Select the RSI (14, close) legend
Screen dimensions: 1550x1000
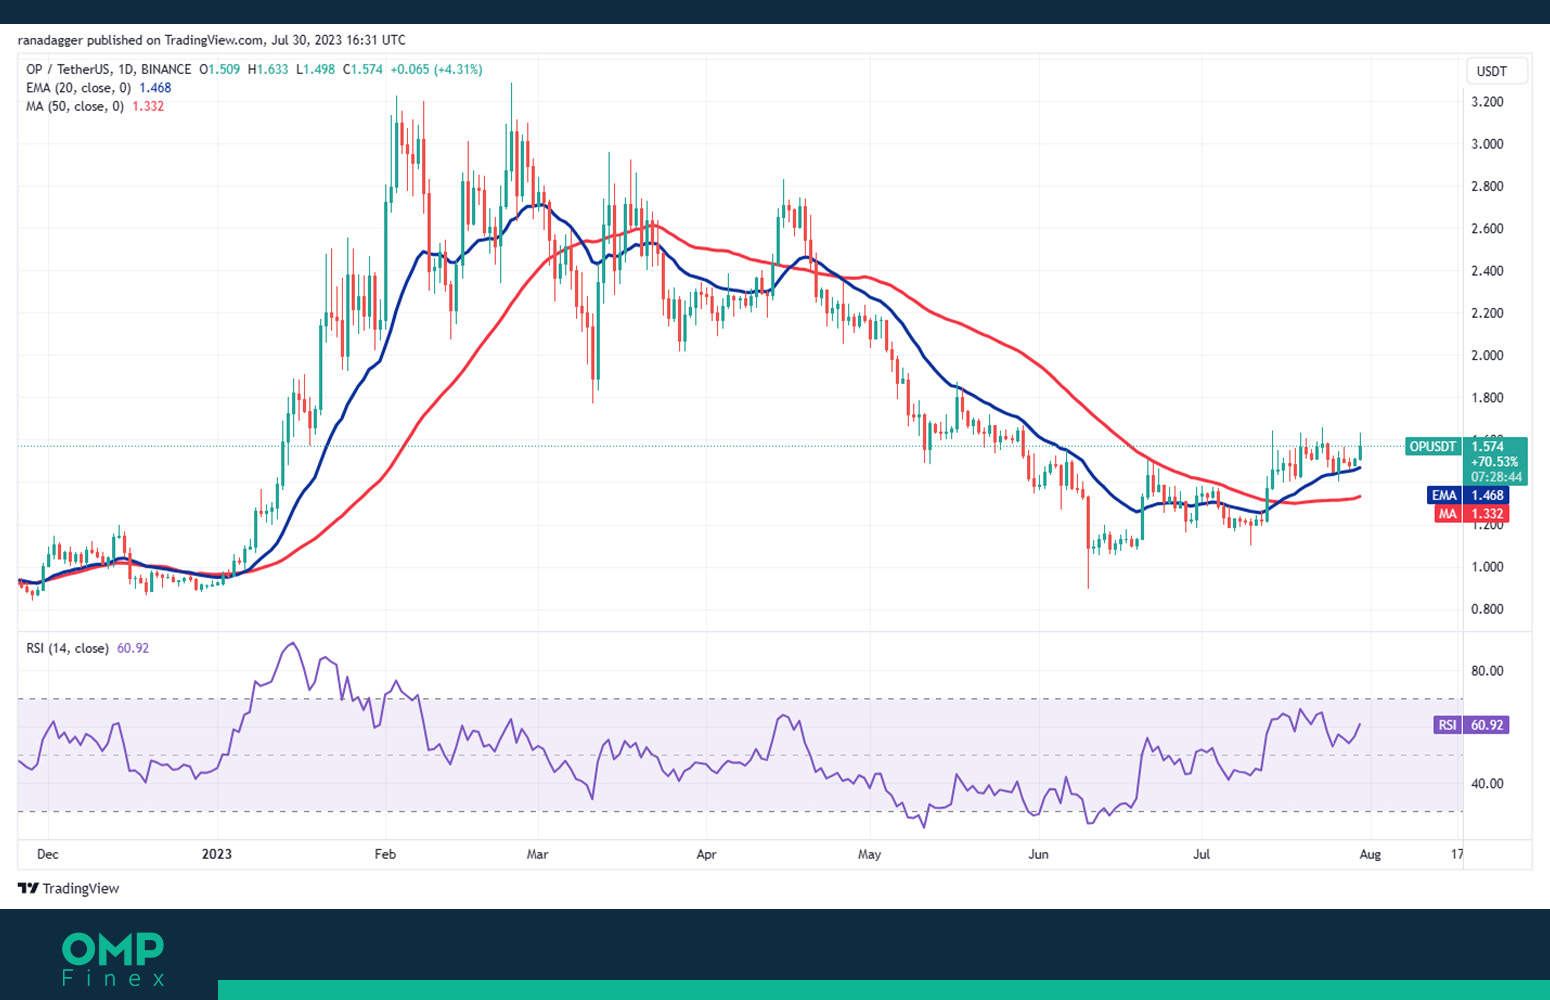(x=87, y=648)
